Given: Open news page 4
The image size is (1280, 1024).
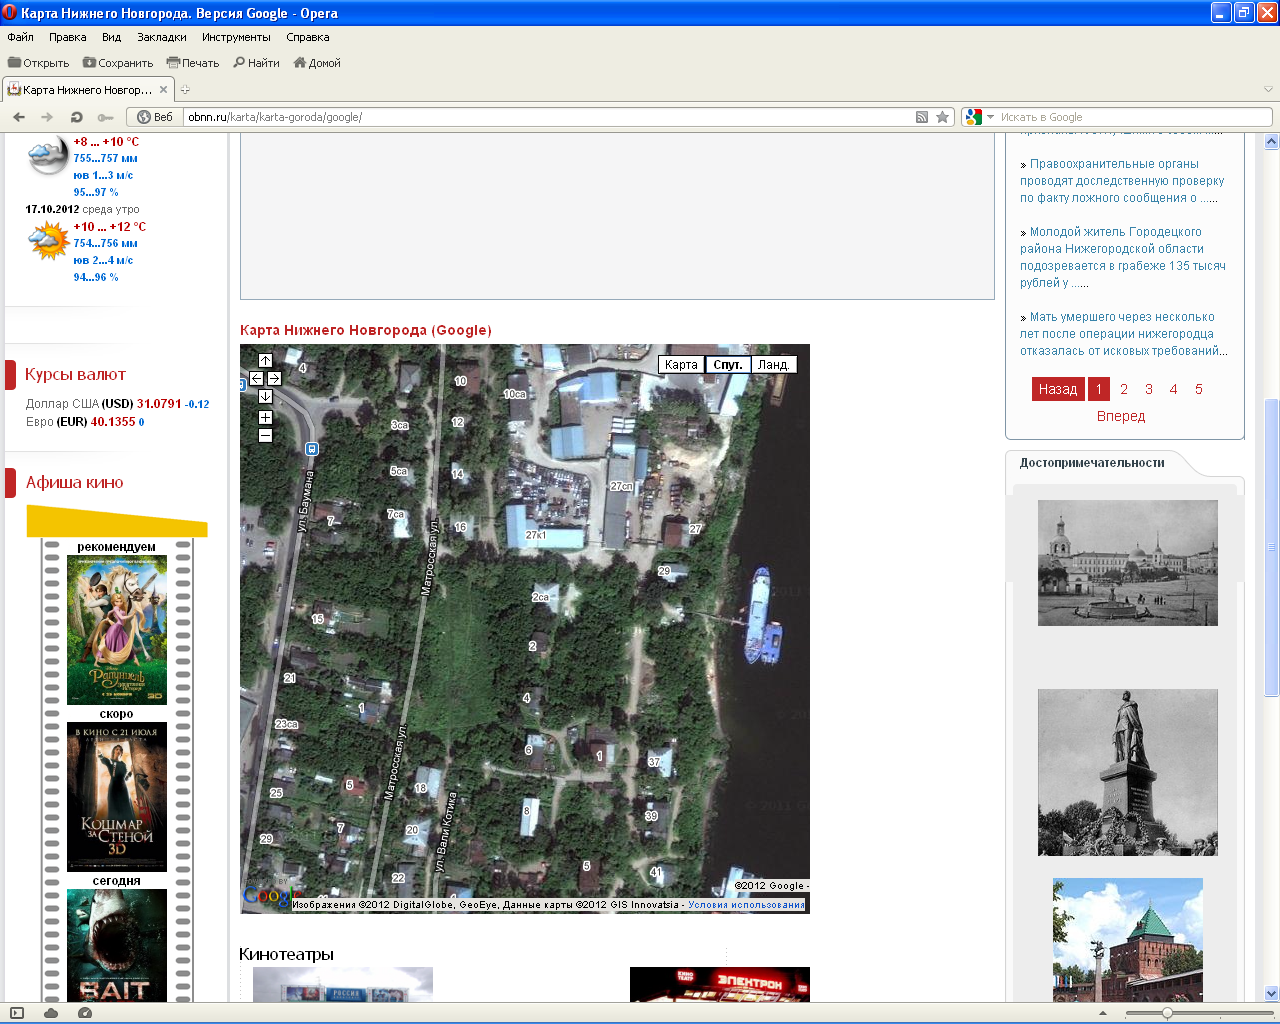Looking at the screenshot, I should coord(1174,389).
